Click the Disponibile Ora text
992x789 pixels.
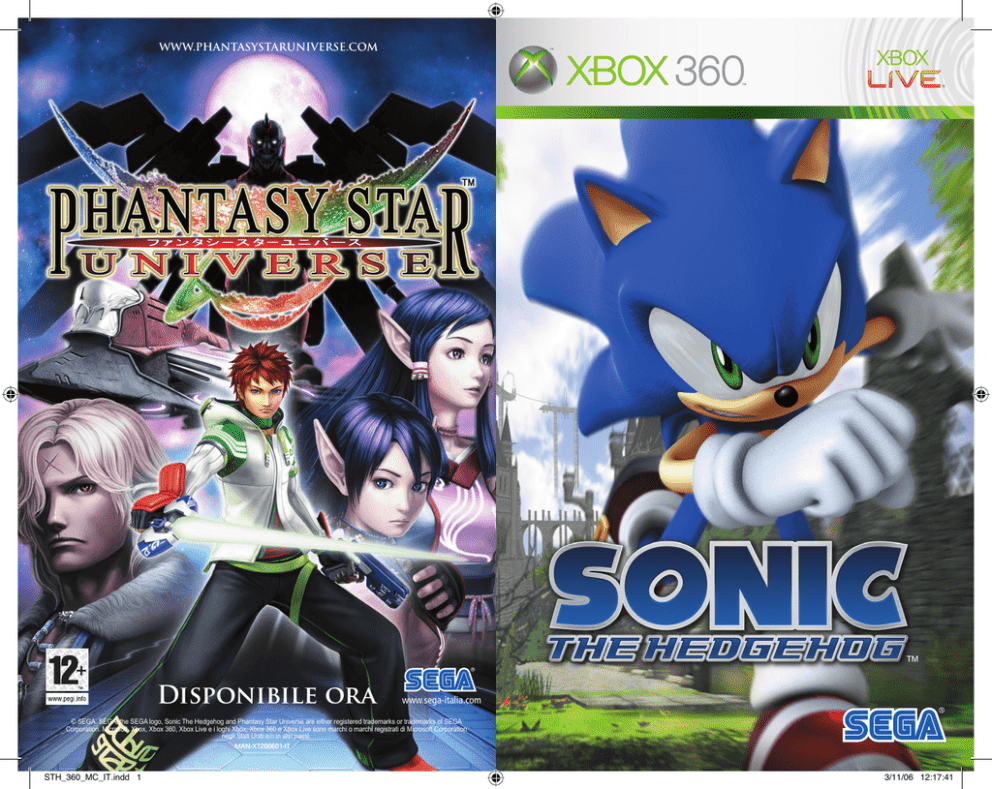[267, 695]
